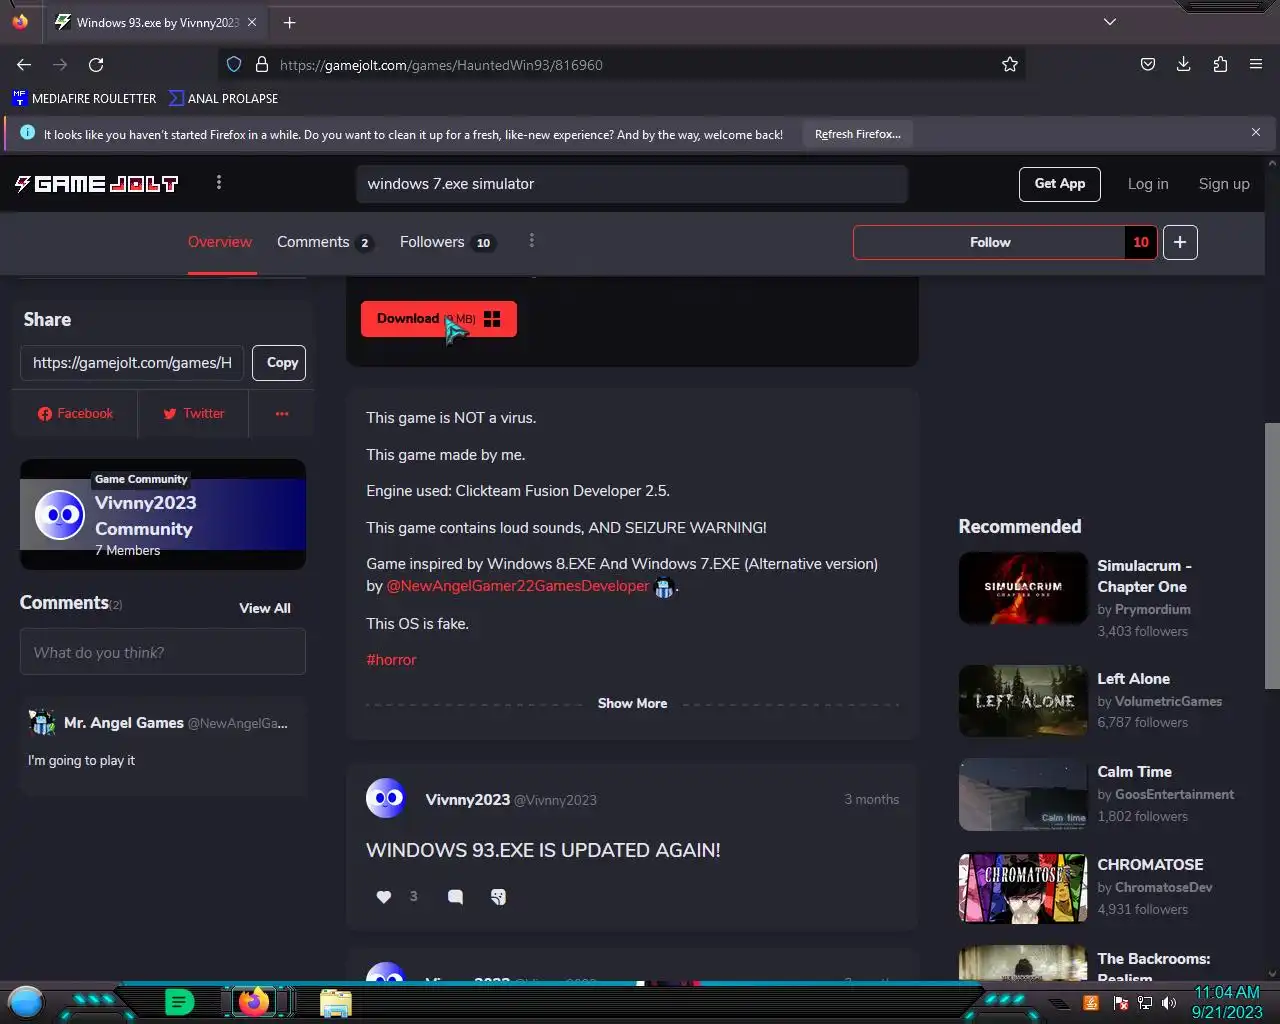Add a sticker to the update post
Image resolution: width=1280 pixels, height=1024 pixels.
click(498, 897)
